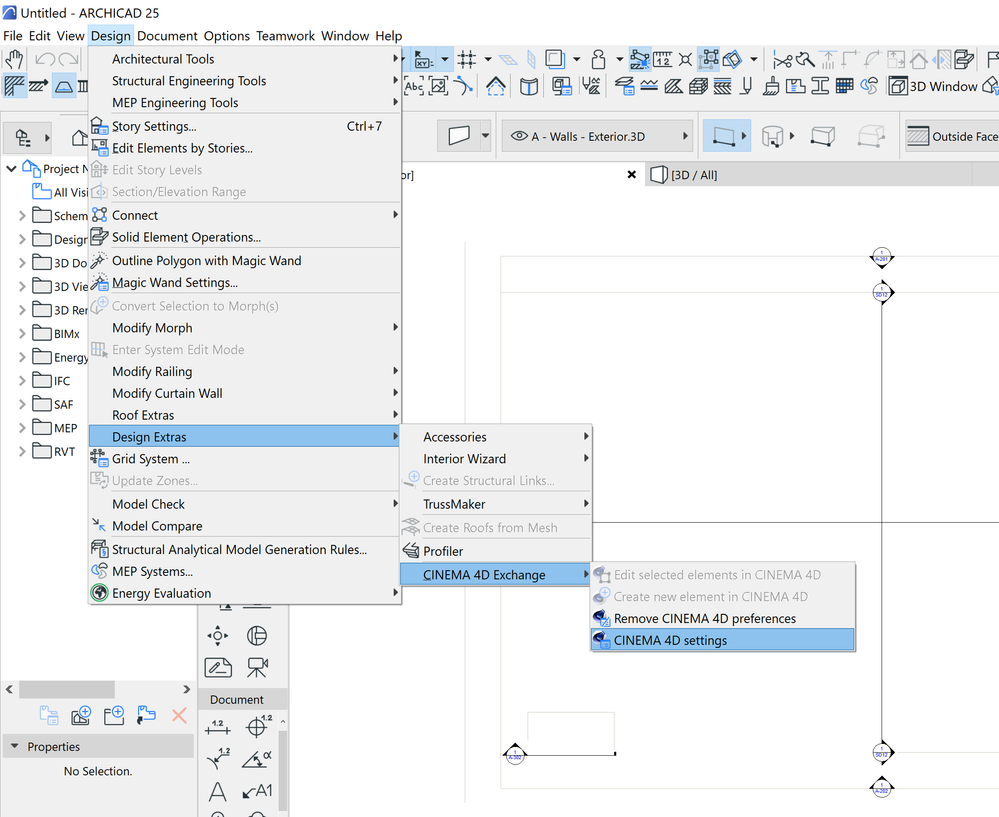Select the level dimension tool icon
999x817 pixels.
tap(258, 726)
